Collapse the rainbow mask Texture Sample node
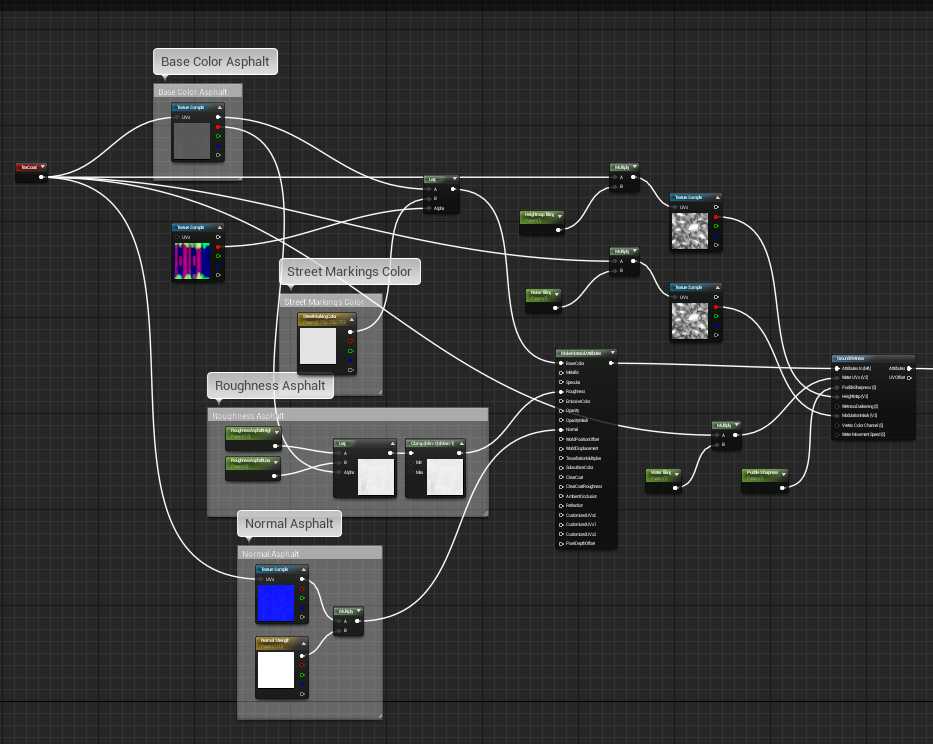 220,227
